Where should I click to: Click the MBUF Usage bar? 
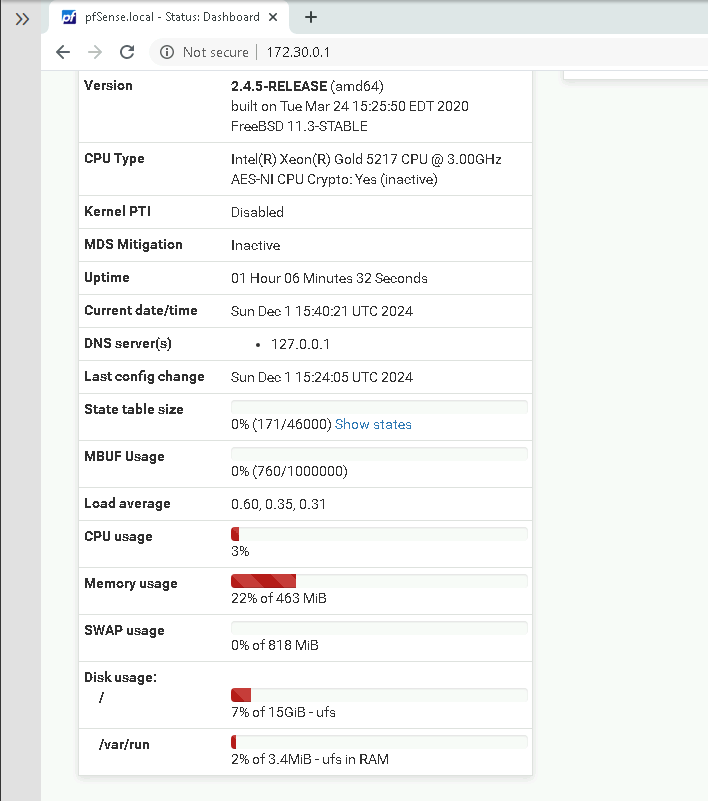click(x=379, y=454)
